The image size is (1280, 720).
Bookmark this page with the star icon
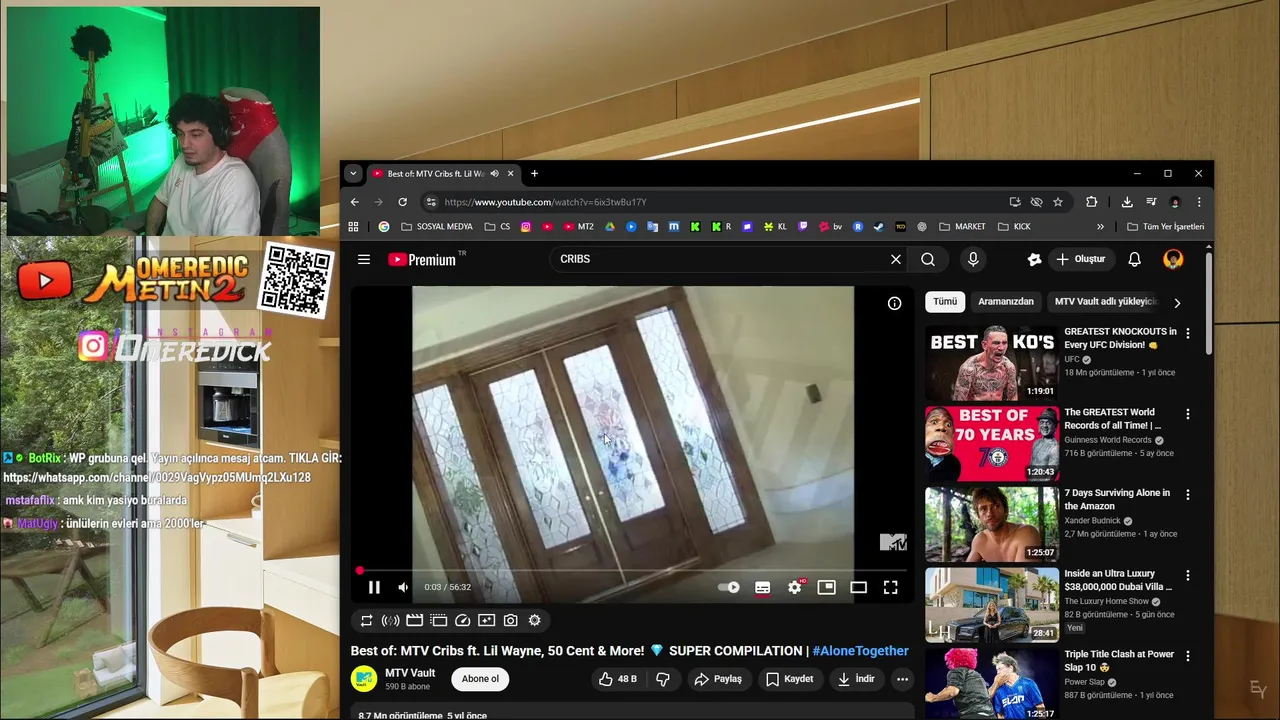click(x=1058, y=202)
